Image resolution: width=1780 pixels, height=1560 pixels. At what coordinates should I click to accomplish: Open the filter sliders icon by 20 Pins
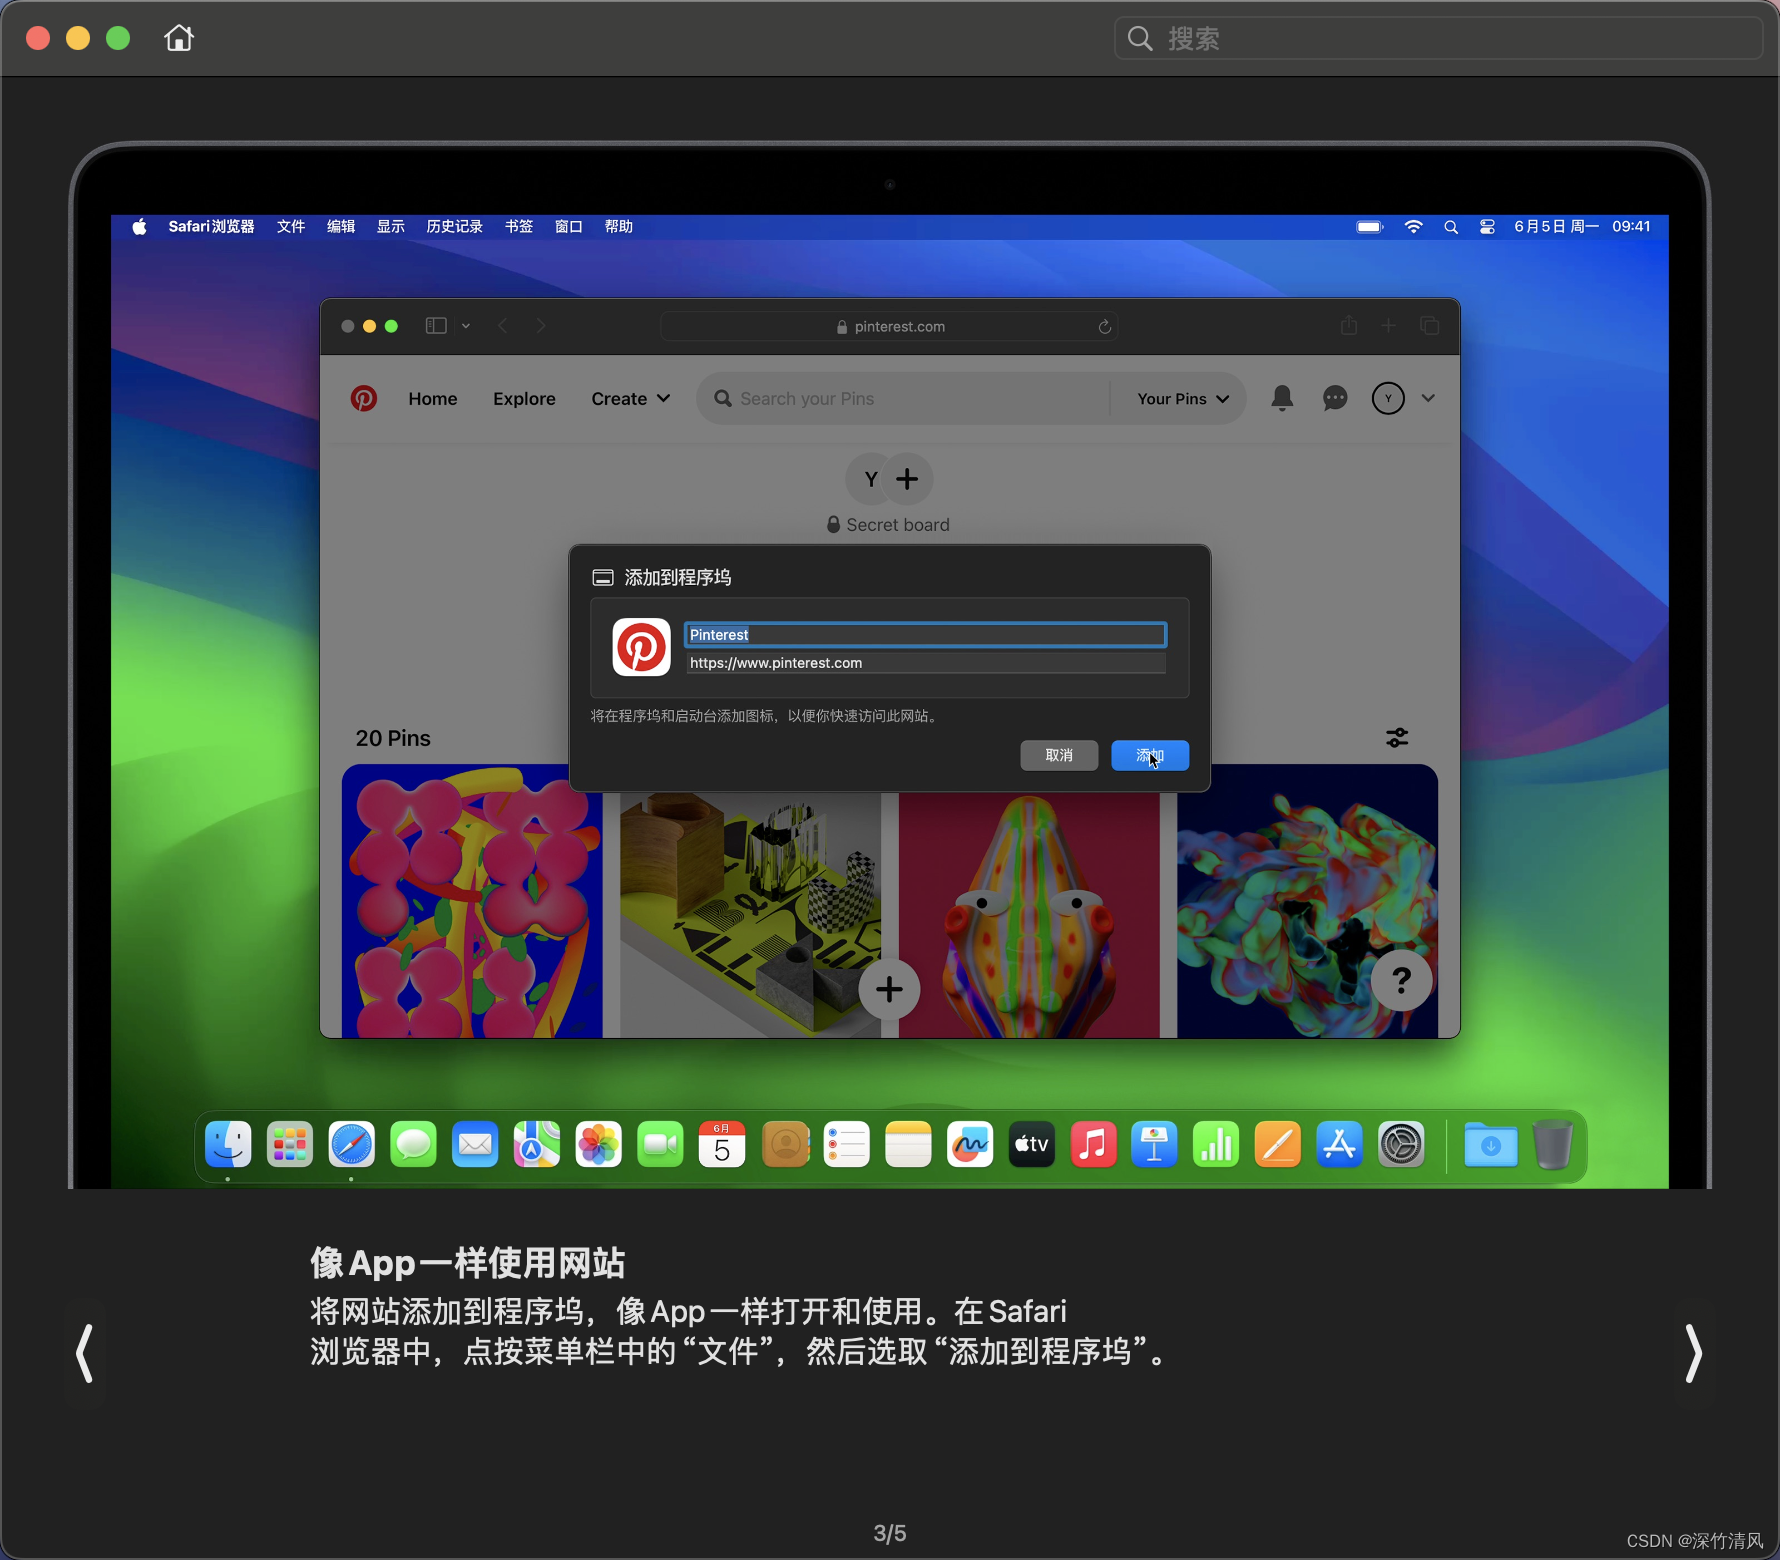tap(1397, 738)
